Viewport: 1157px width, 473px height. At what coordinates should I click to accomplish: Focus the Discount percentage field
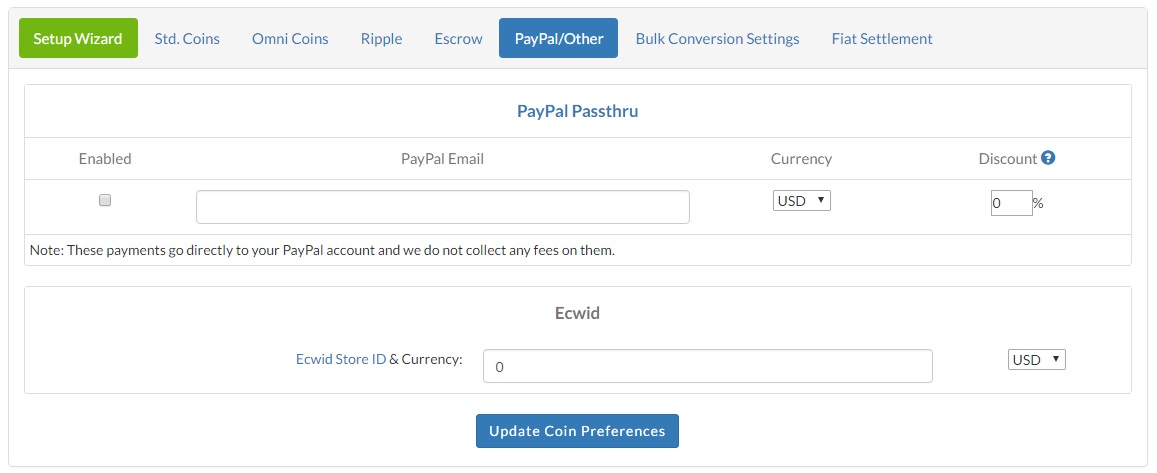point(1011,203)
